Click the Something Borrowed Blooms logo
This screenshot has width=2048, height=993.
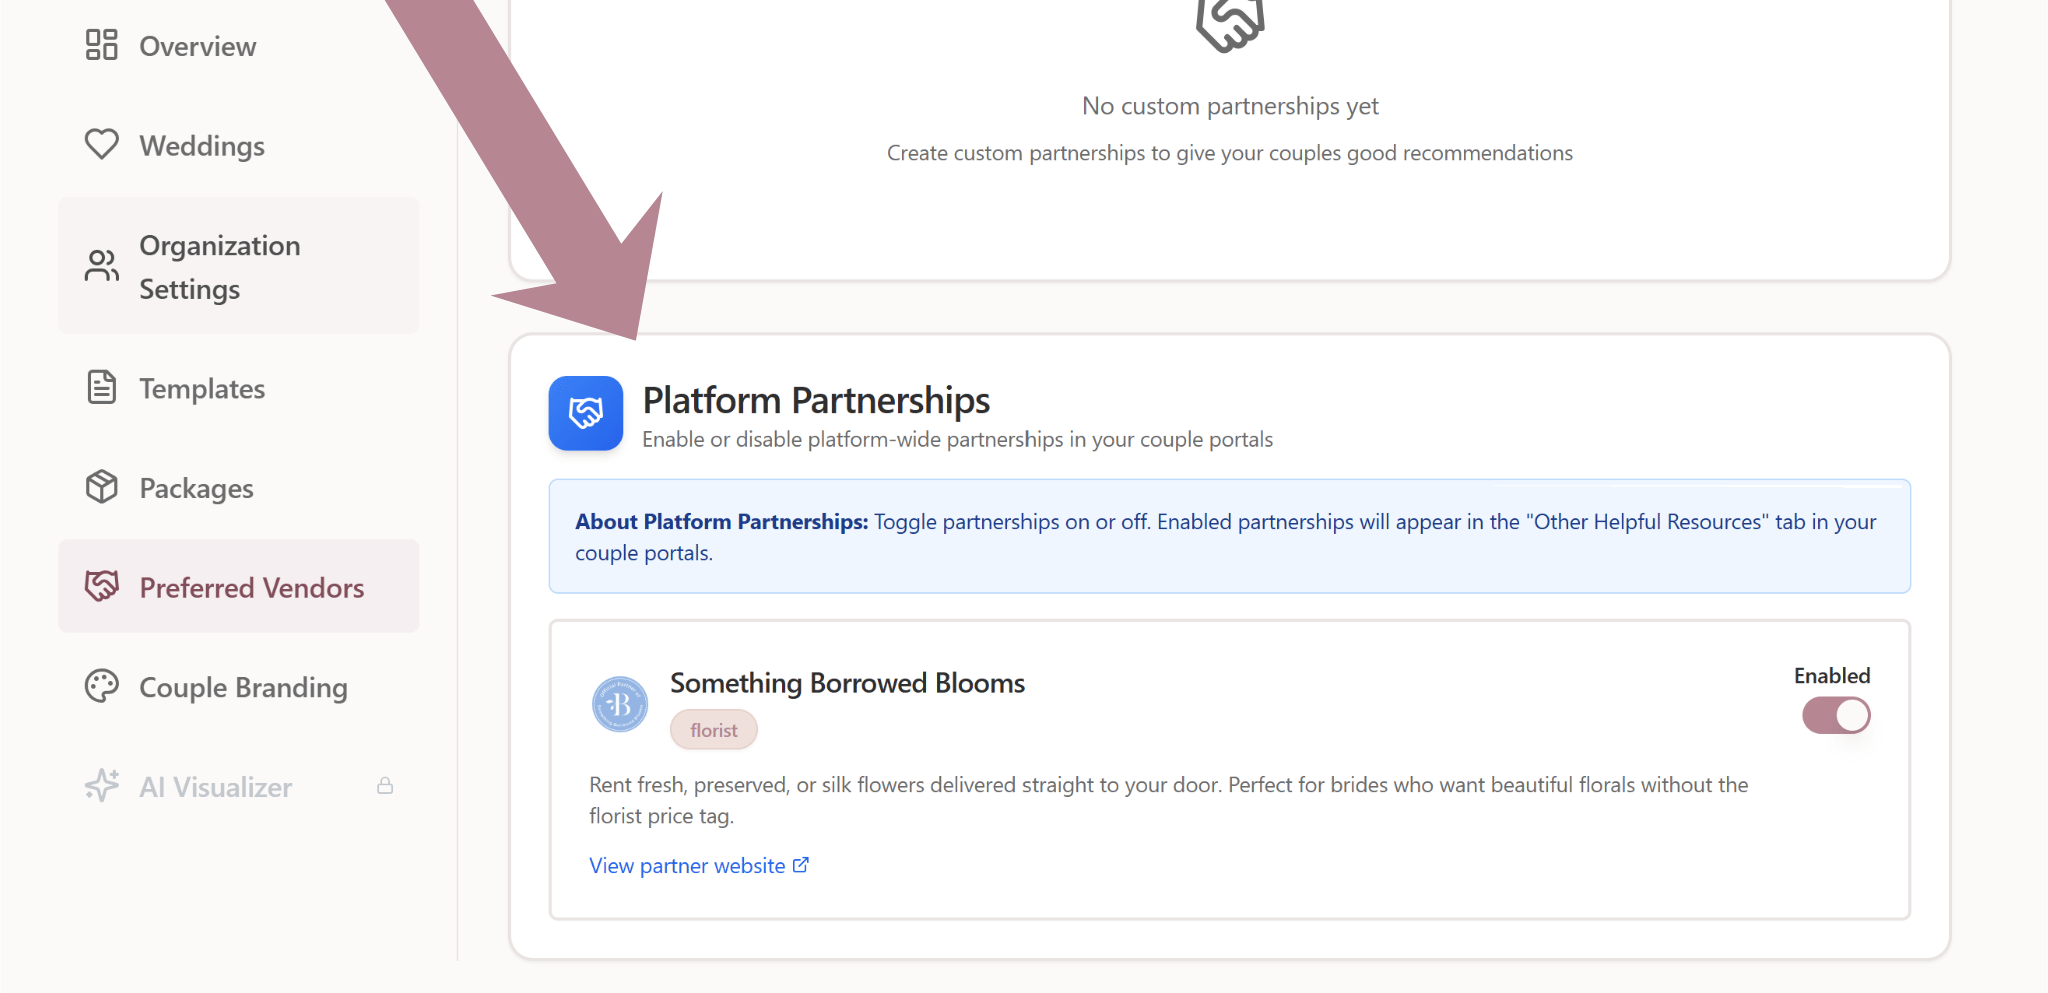click(x=620, y=704)
